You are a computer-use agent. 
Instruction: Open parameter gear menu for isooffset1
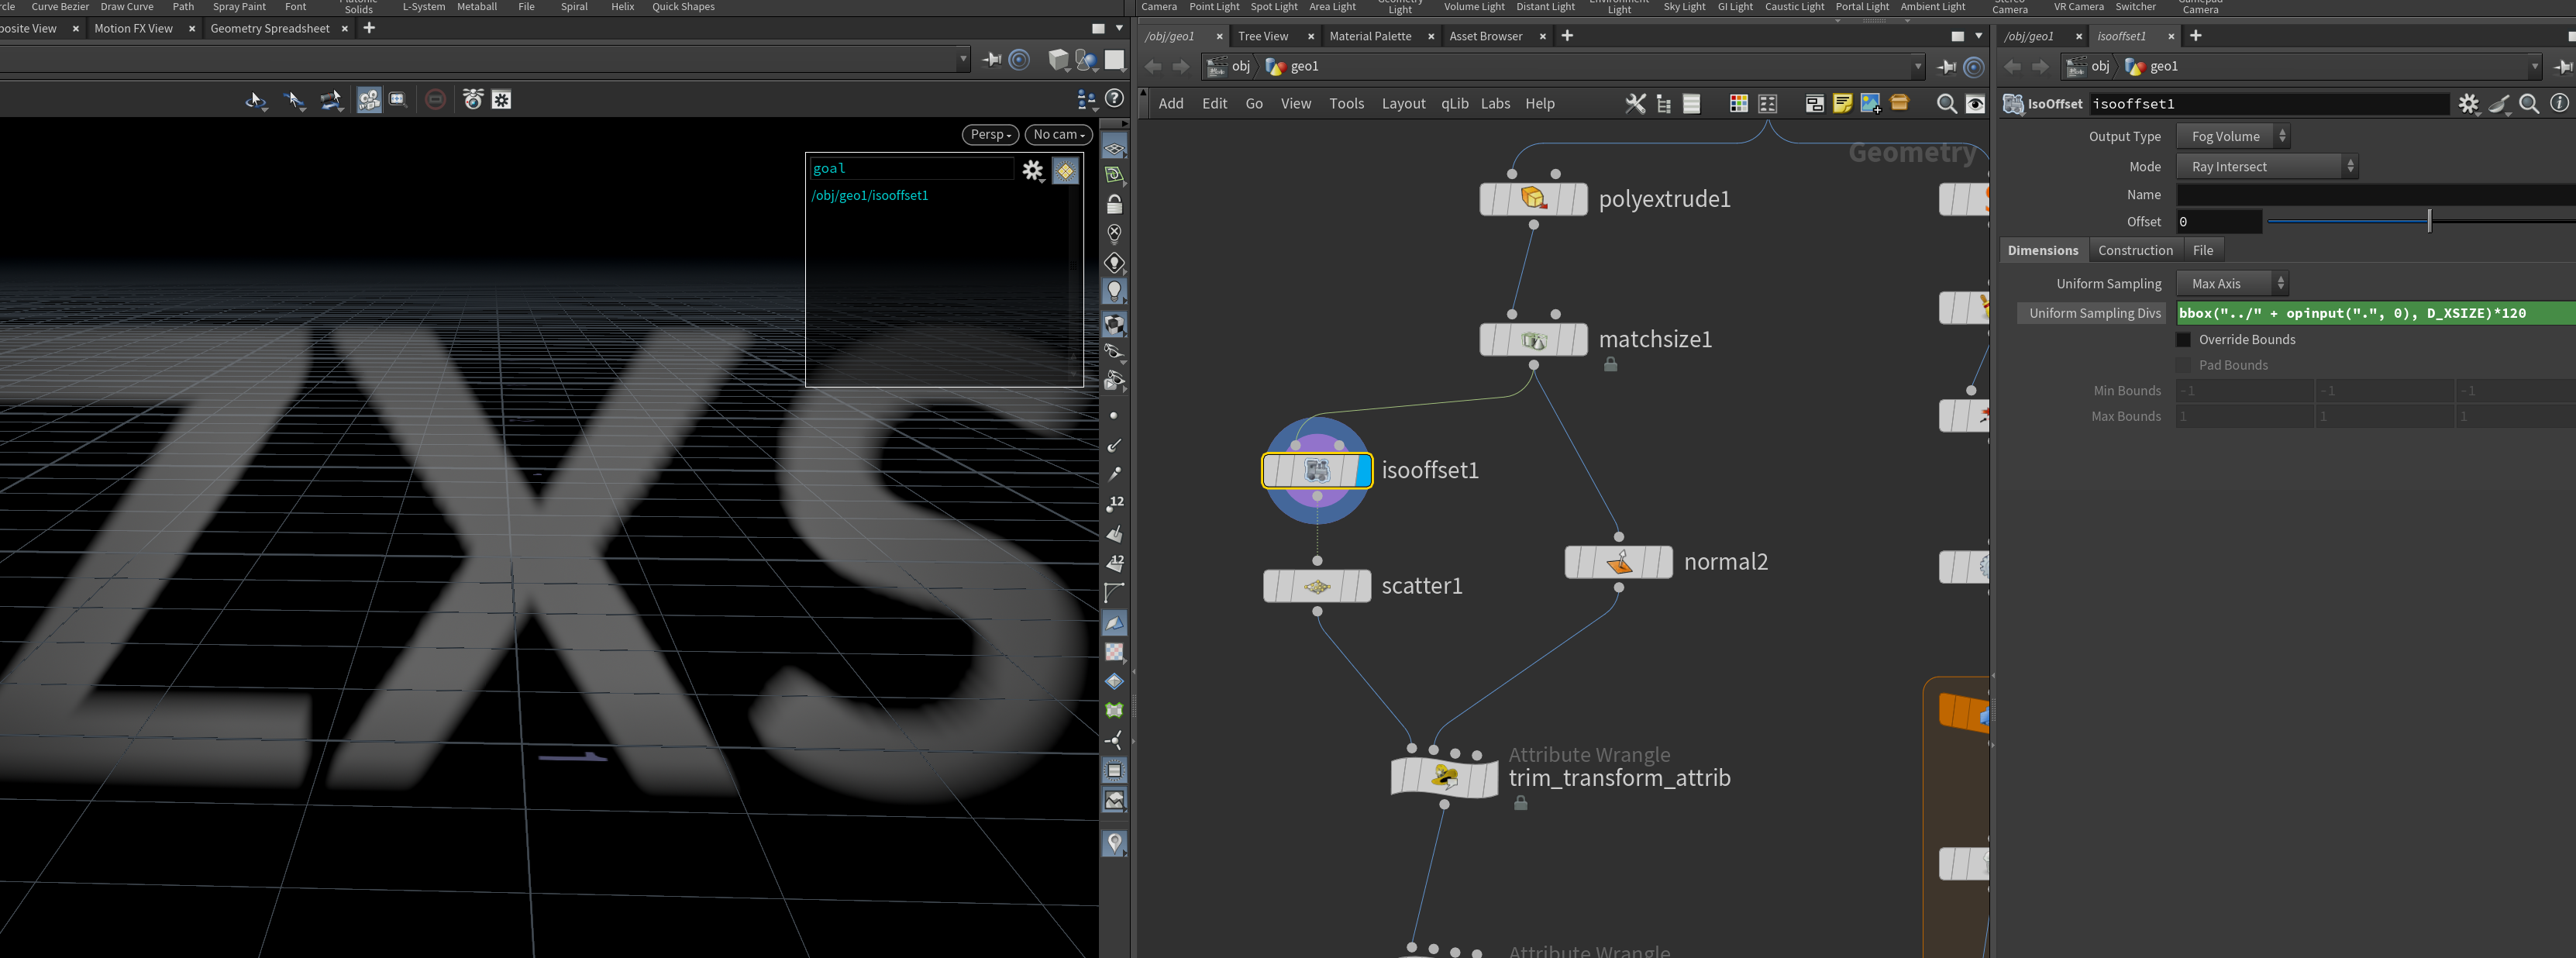(2469, 104)
